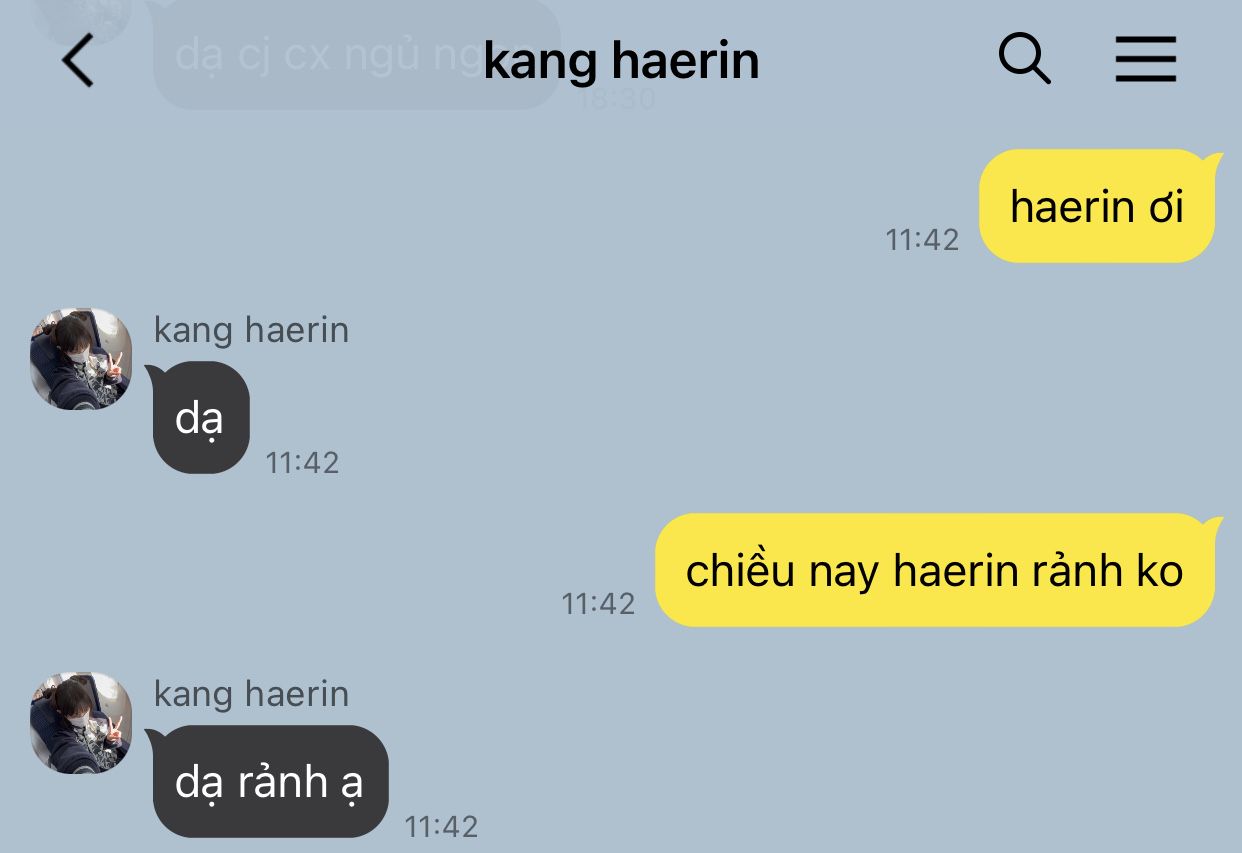This screenshot has width=1242, height=853.
Task: Open the hamburger menu in chat header
Action: point(1146,60)
